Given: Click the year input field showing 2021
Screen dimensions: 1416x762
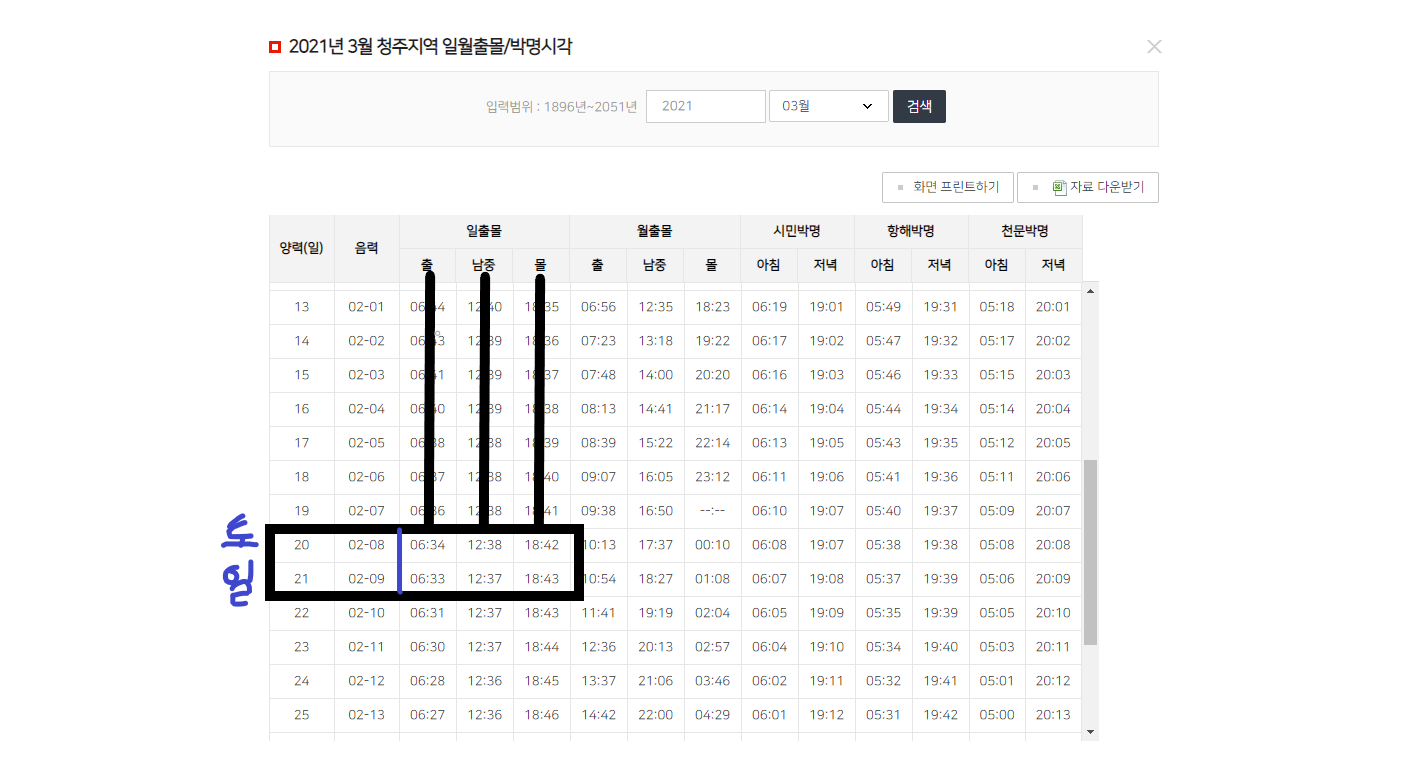Looking at the screenshot, I should [x=706, y=106].
